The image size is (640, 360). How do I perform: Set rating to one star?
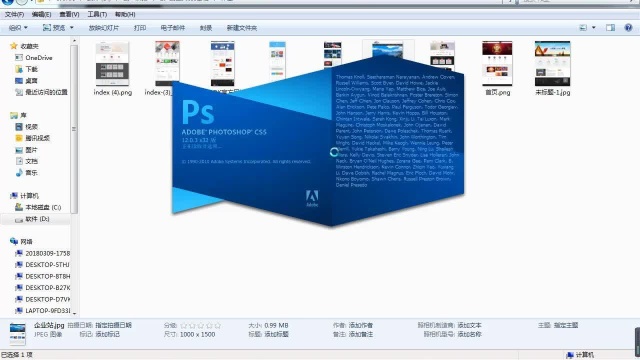(184, 325)
